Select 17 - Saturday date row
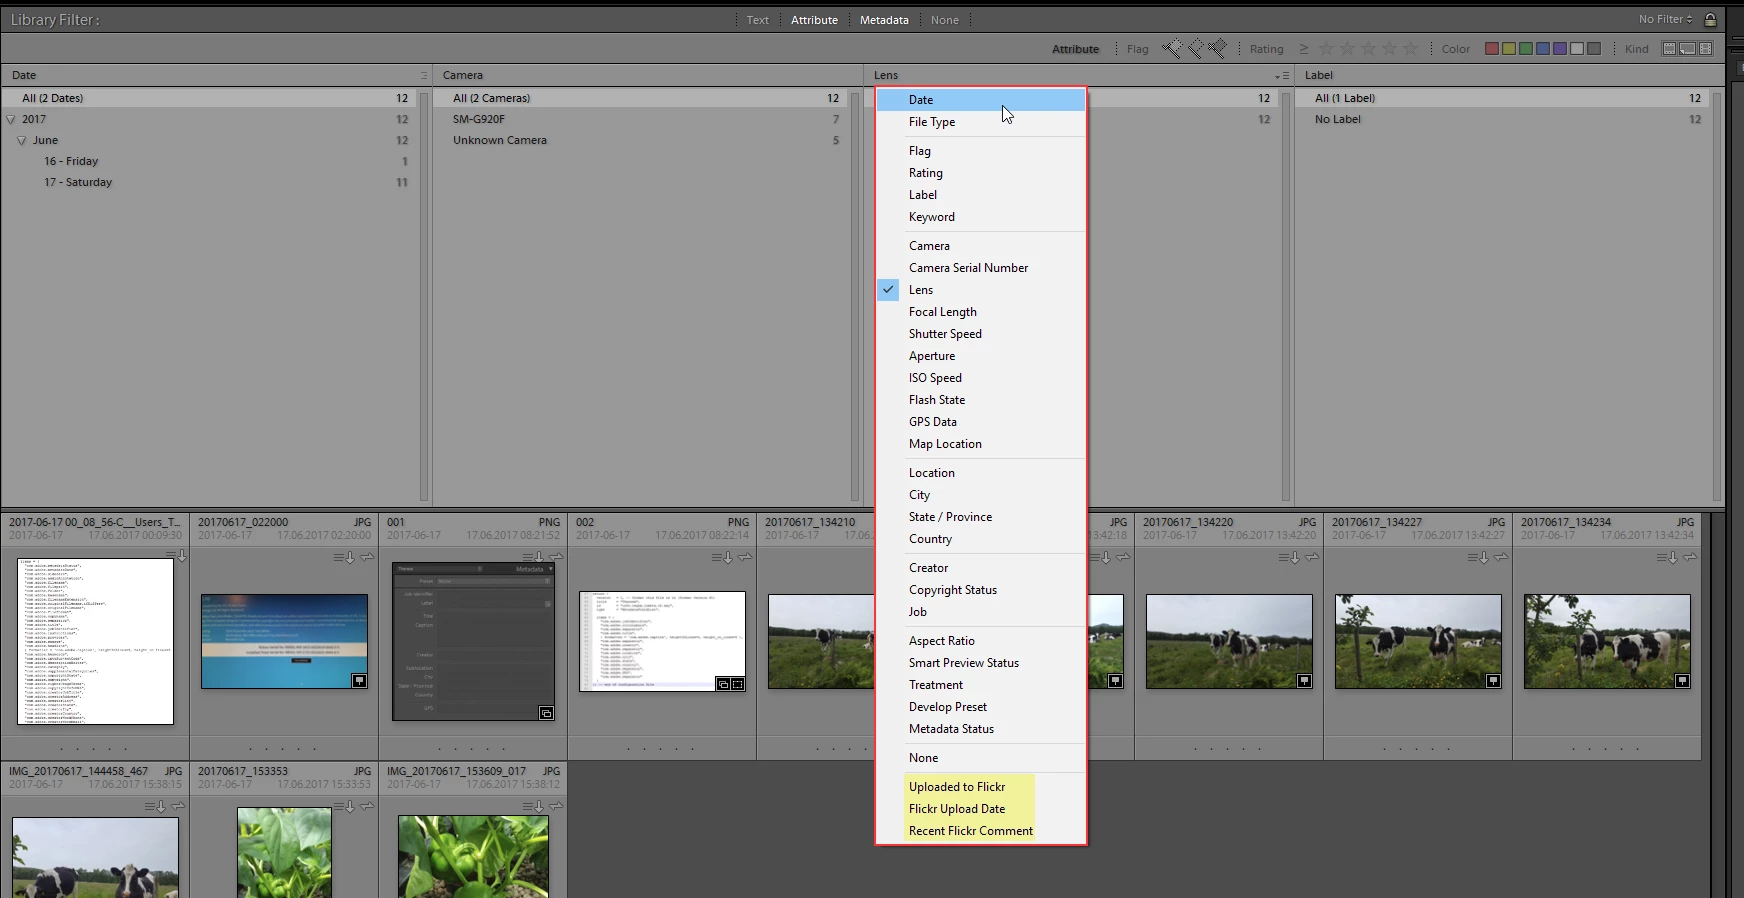This screenshot has height=898, width=1744. 209,182
